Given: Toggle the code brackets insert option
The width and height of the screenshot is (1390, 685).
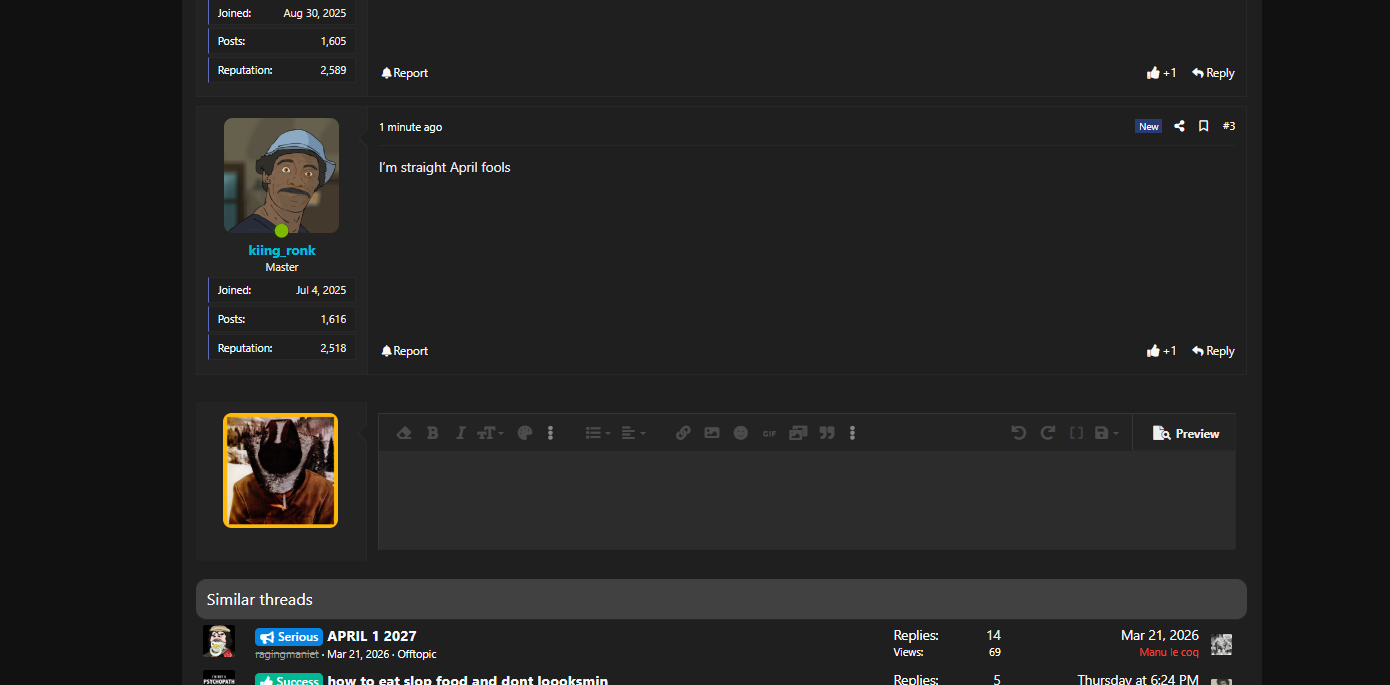Looking at the screenshot, I should 1076,432.
